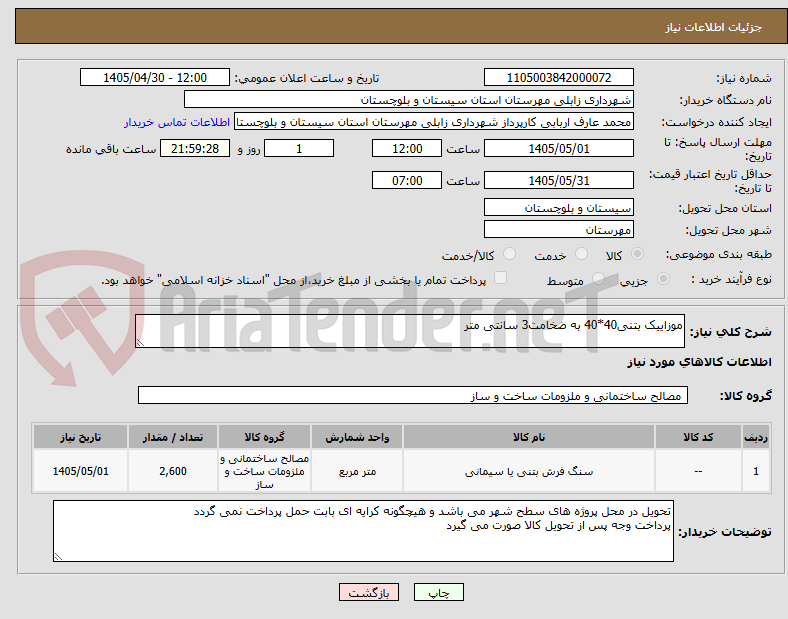Viewport: 788px width, 619px height.
Task: Click the چاپ print button
Action: (x=438, y=592)
